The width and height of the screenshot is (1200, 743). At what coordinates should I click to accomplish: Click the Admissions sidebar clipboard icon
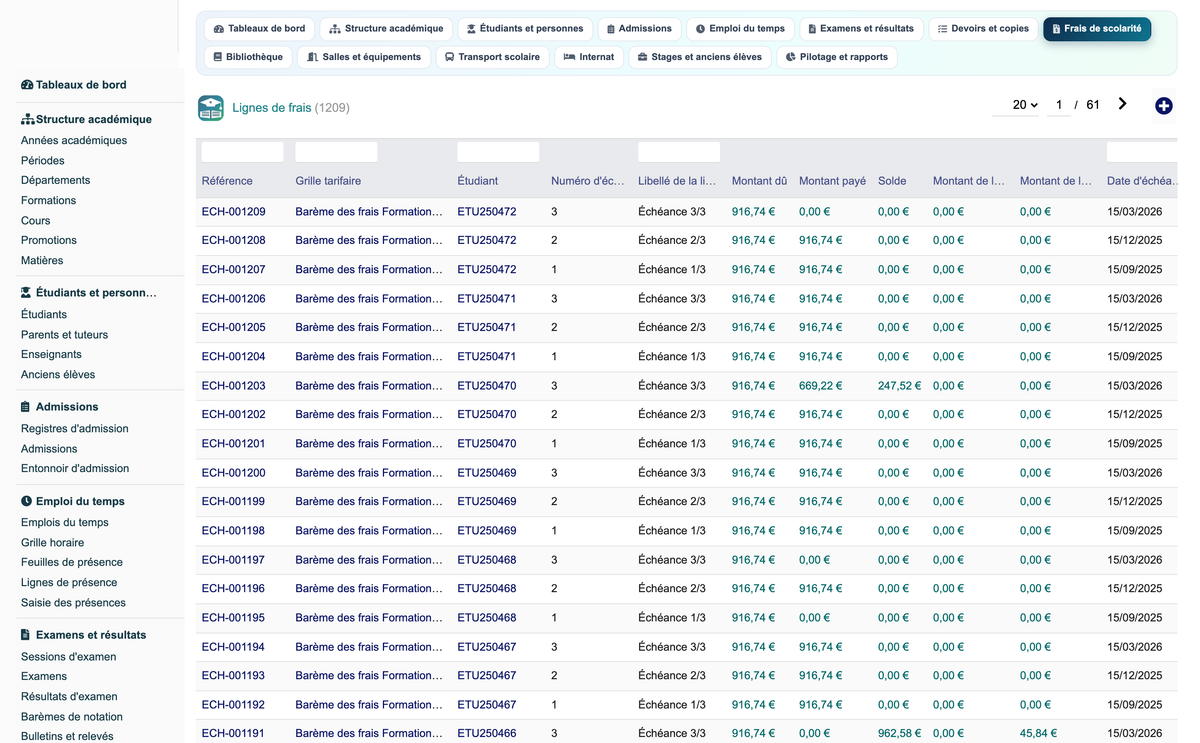[x=26, y=407]
